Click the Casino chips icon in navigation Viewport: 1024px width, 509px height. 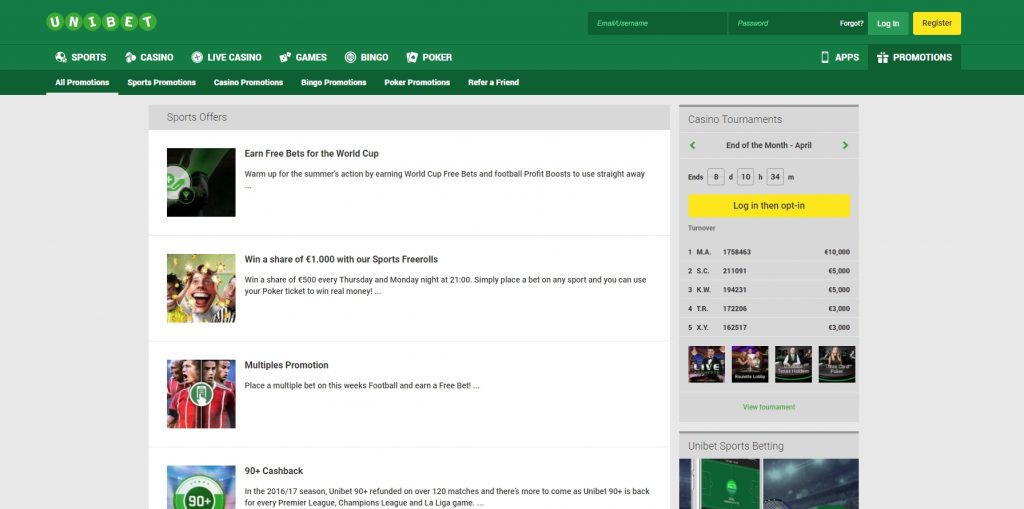tap(131, 57)
